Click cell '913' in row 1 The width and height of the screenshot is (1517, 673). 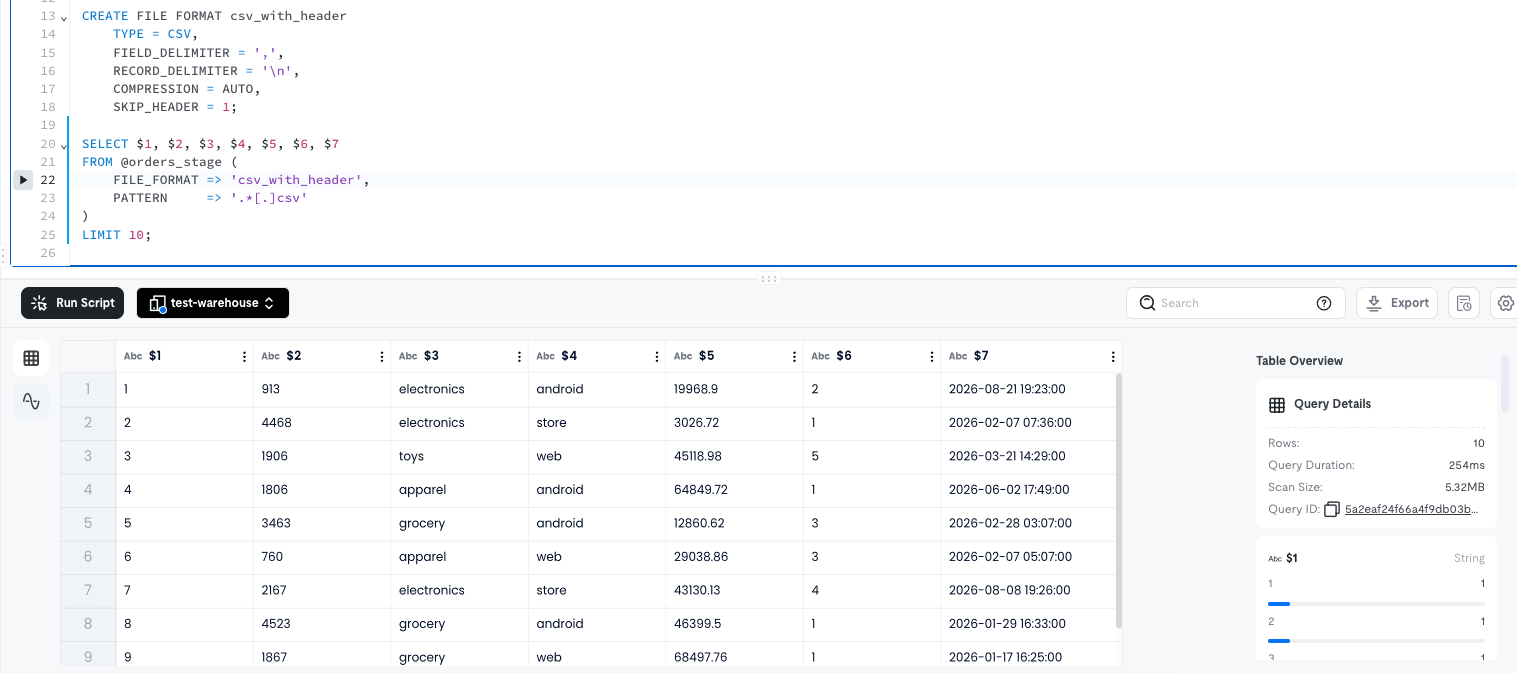coord(322,389)
